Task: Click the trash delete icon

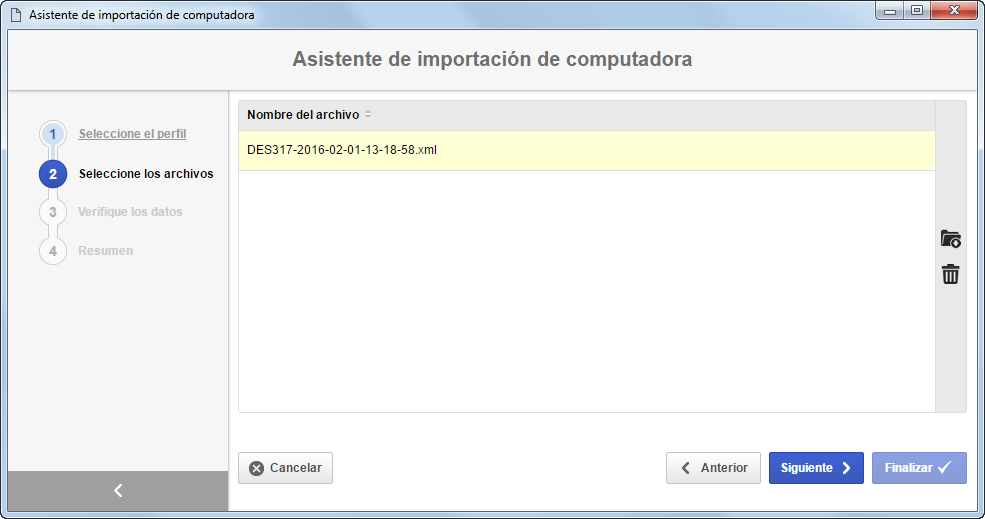Action: pos(950,274)
